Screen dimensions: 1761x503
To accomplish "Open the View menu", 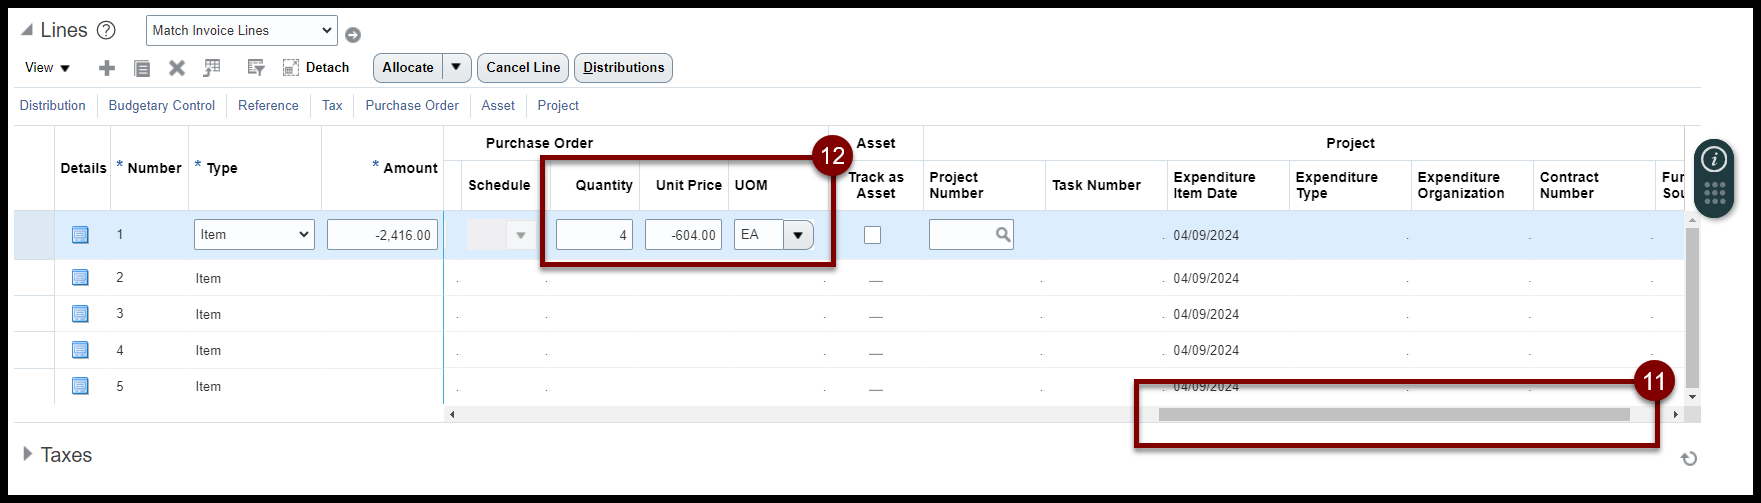I will (x=48, y=68).
